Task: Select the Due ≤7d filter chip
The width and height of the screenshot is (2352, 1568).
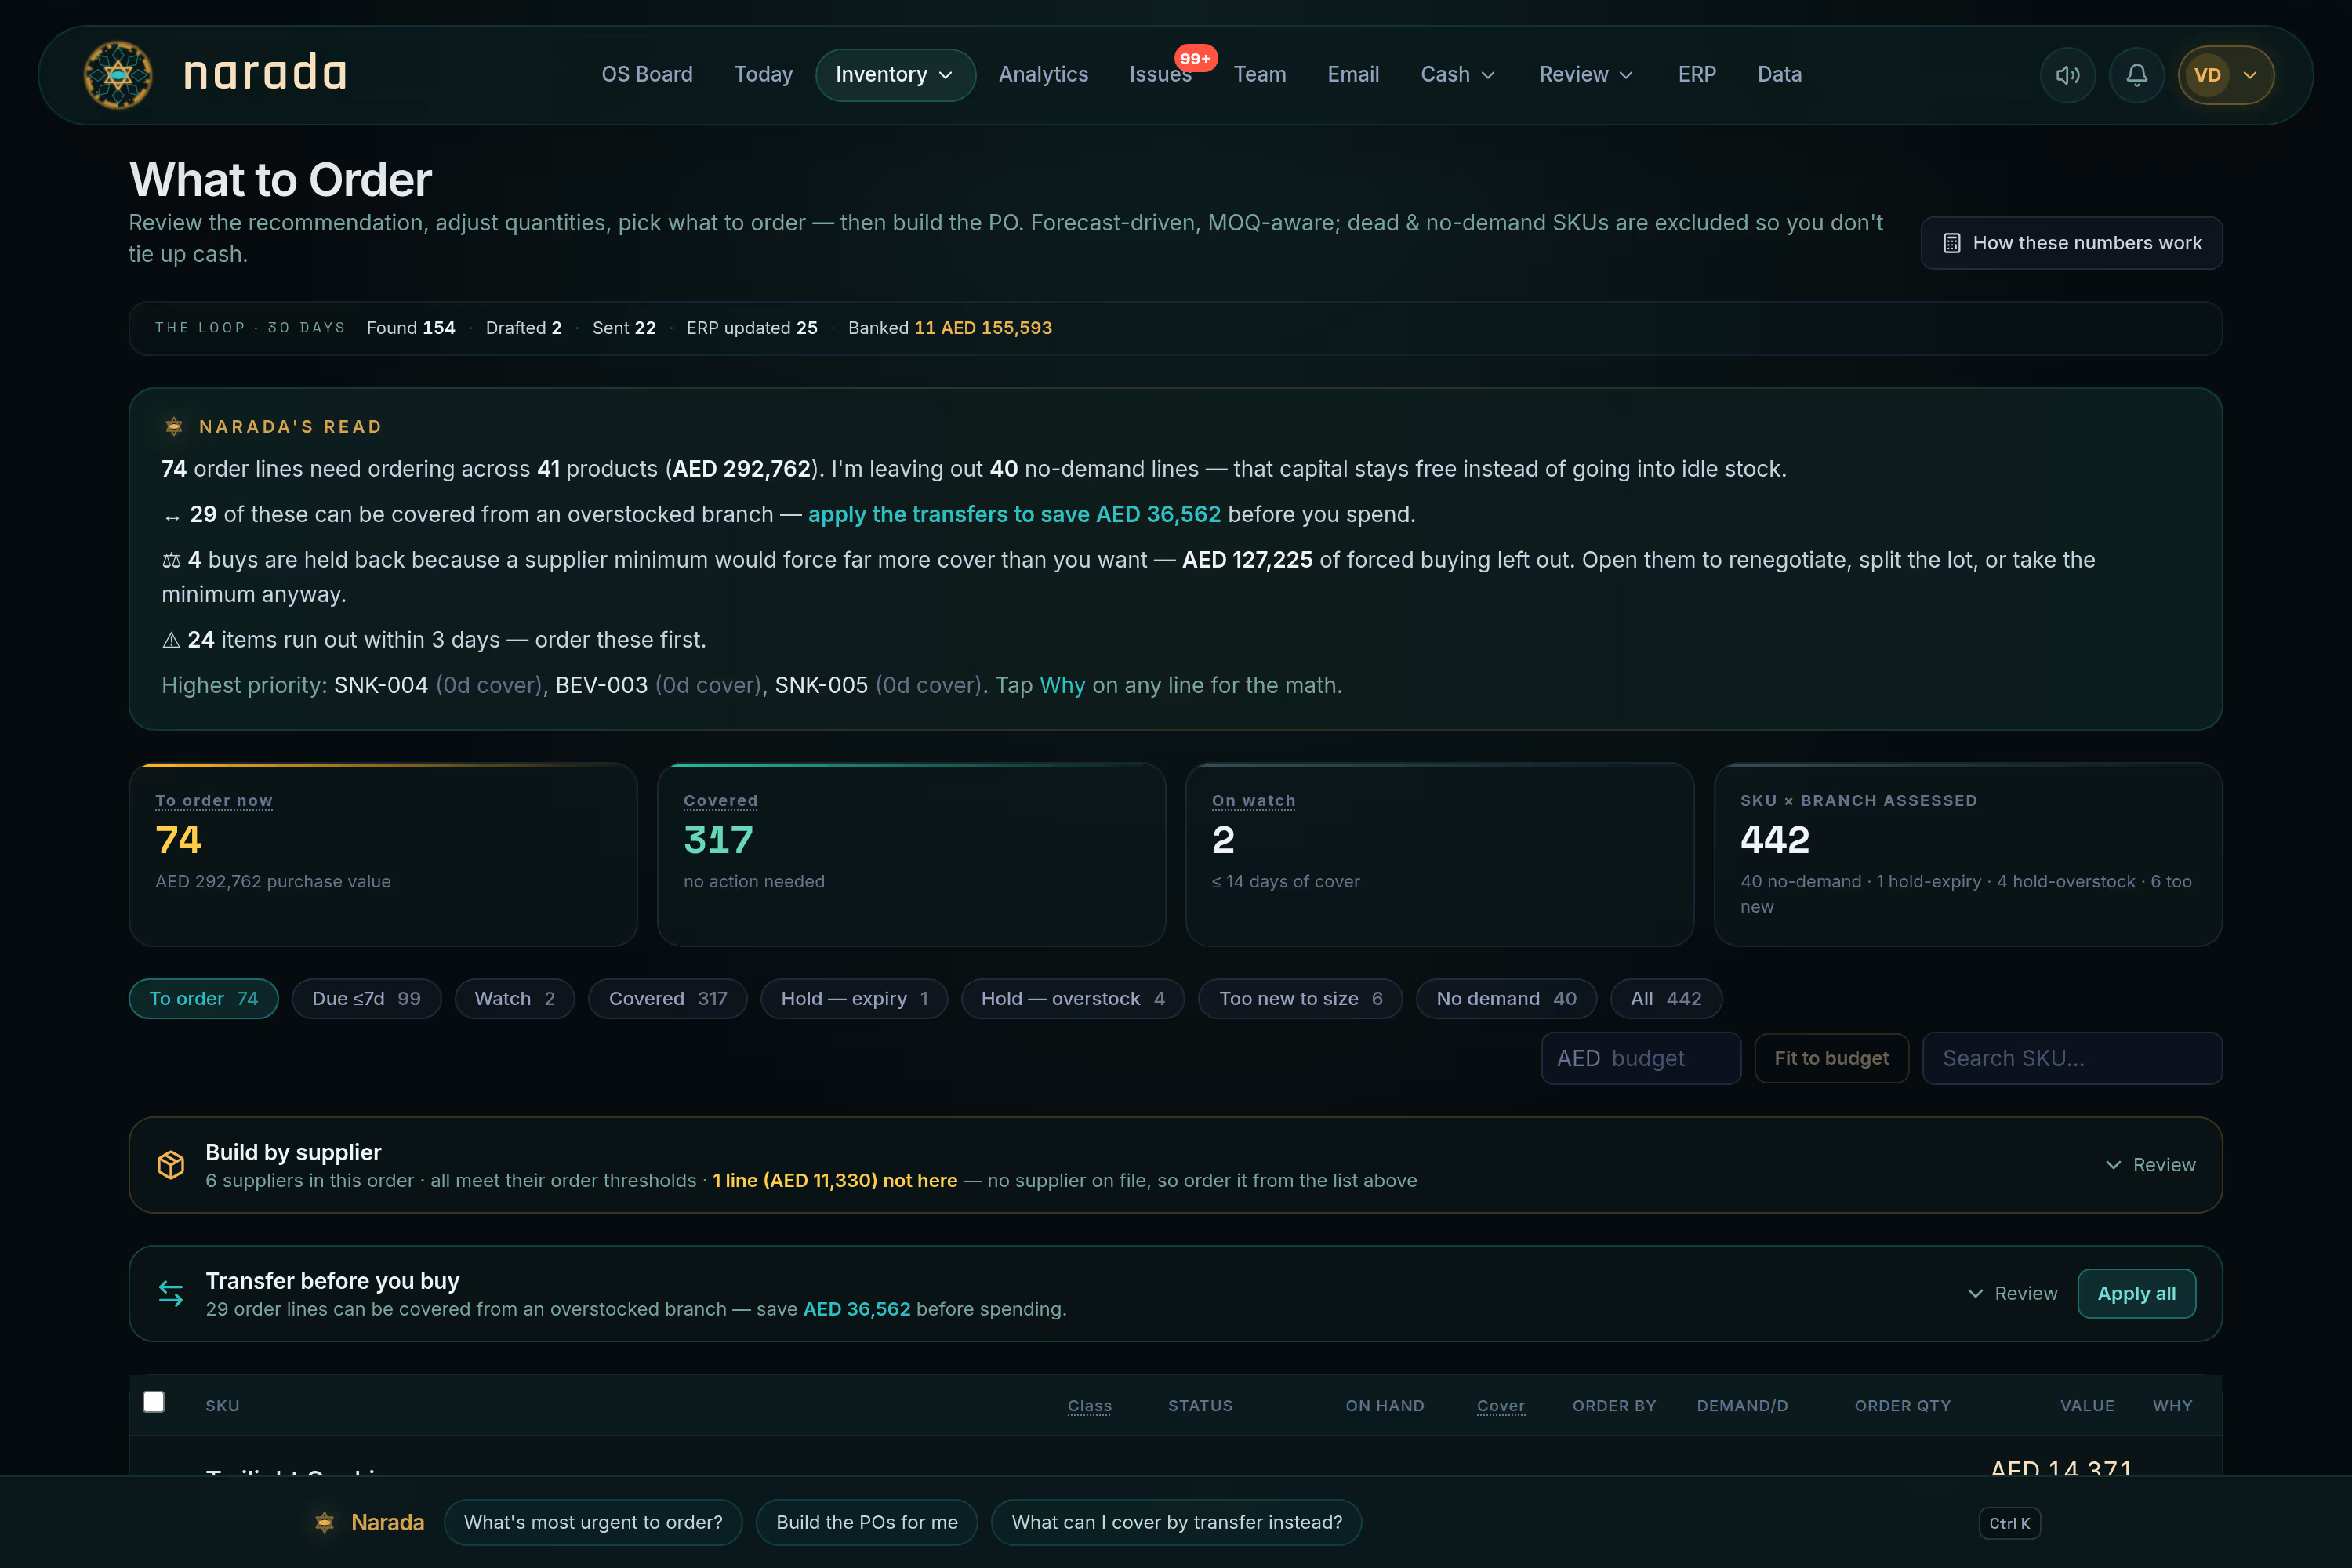Action: (x=366, y=998)
